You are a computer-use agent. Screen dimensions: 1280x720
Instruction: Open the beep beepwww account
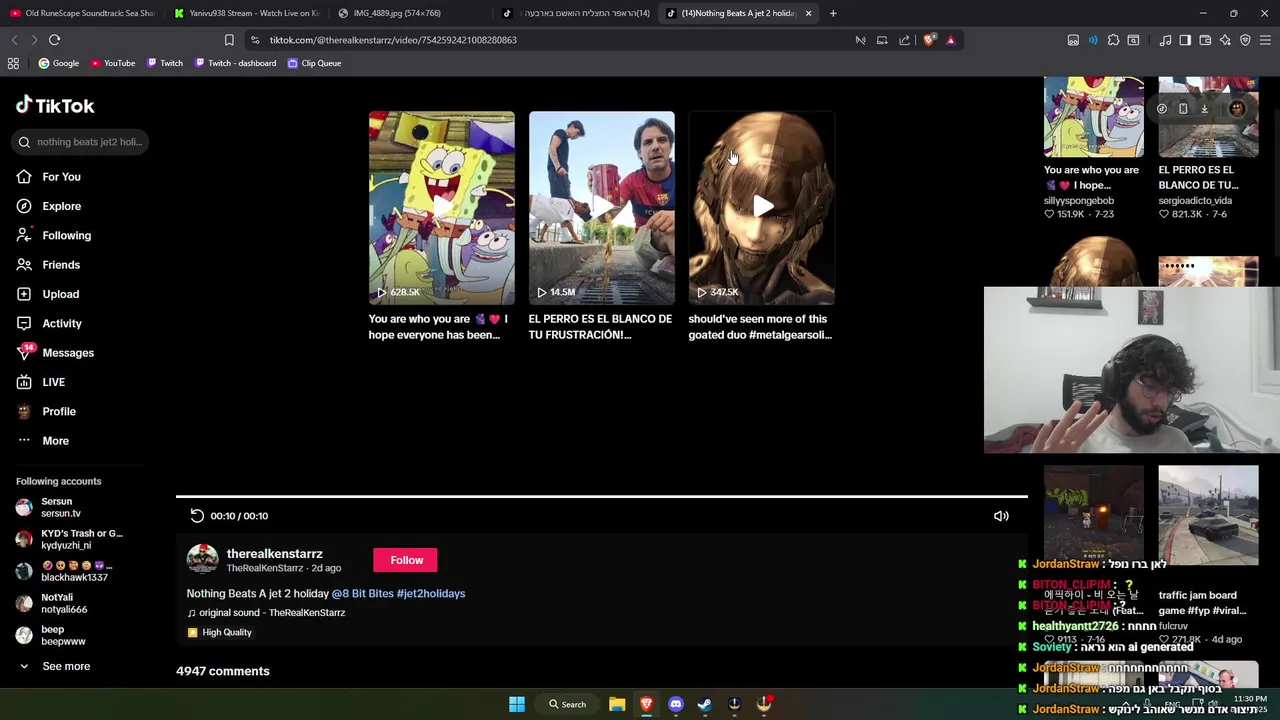point(51,636)
